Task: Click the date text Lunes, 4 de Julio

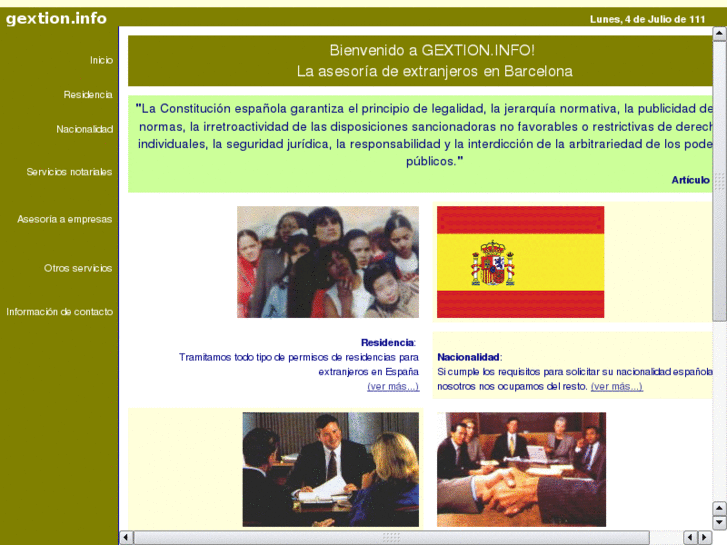Action: [x=647, y=19]
